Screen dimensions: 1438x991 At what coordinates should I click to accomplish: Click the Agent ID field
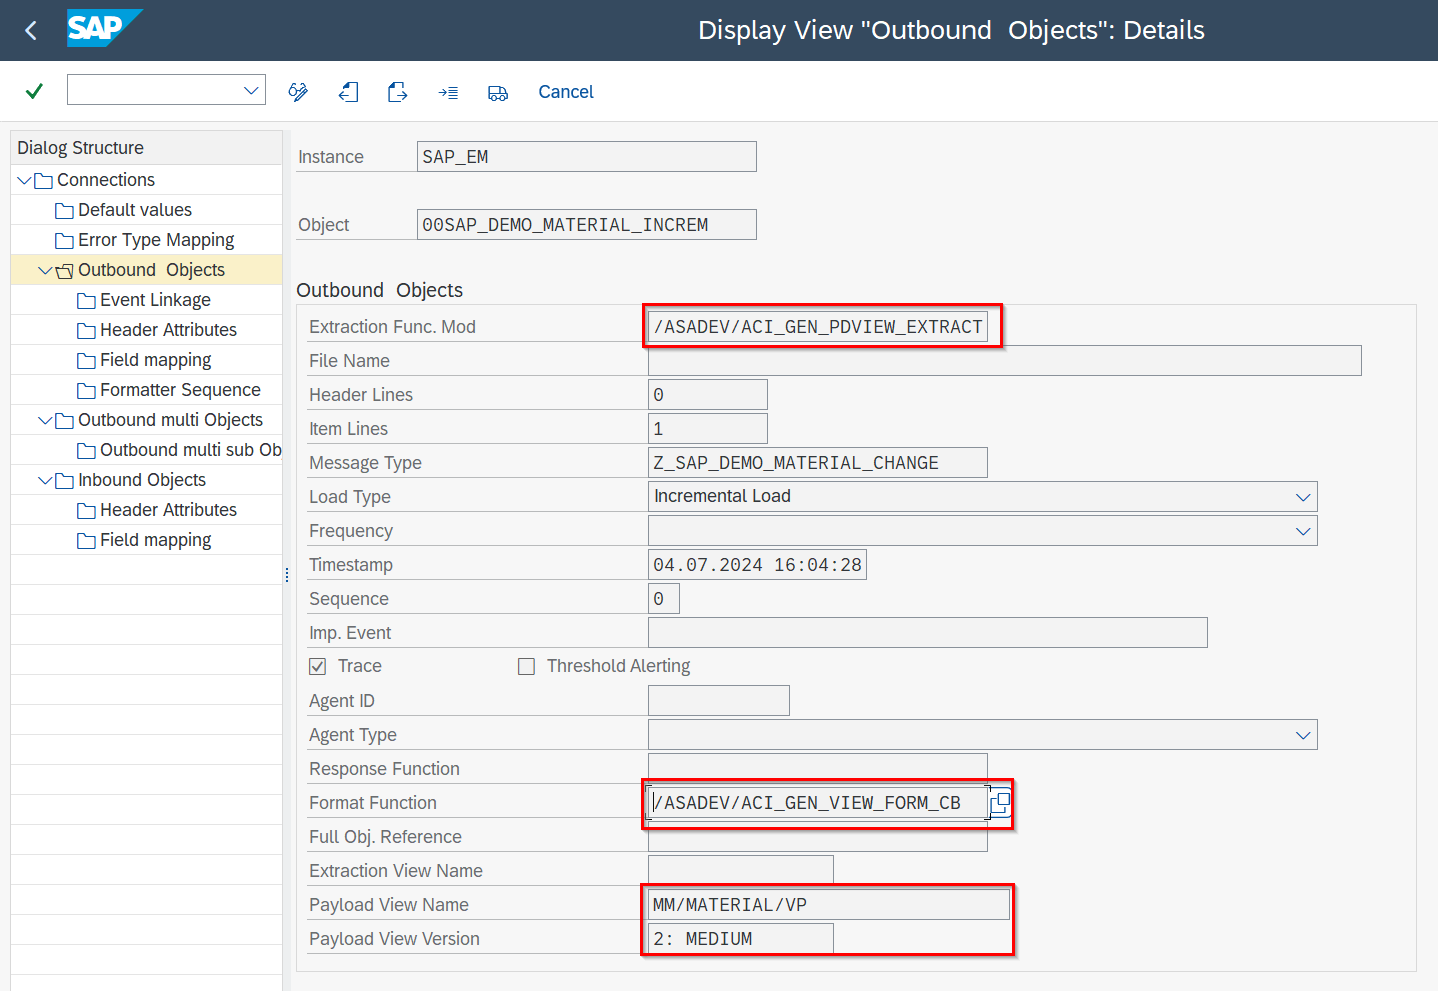pos(719,701)
